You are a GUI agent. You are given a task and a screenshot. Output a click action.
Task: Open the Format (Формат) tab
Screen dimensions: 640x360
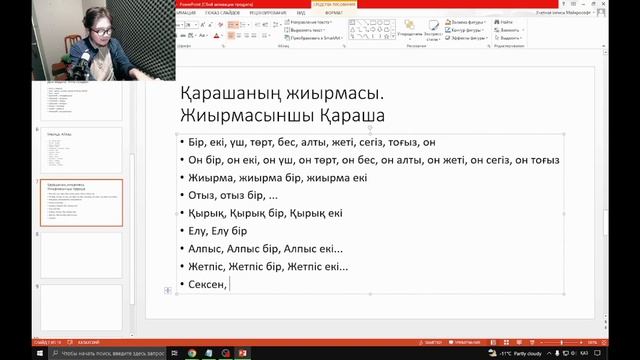(334, 13)
